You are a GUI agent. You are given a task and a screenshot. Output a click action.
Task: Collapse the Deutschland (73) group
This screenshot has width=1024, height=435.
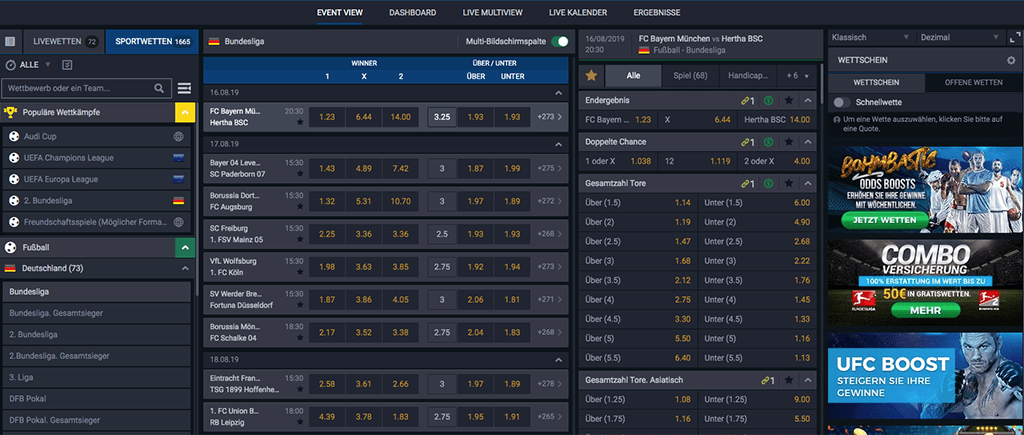pyautogui.click(x=185, y=268)
